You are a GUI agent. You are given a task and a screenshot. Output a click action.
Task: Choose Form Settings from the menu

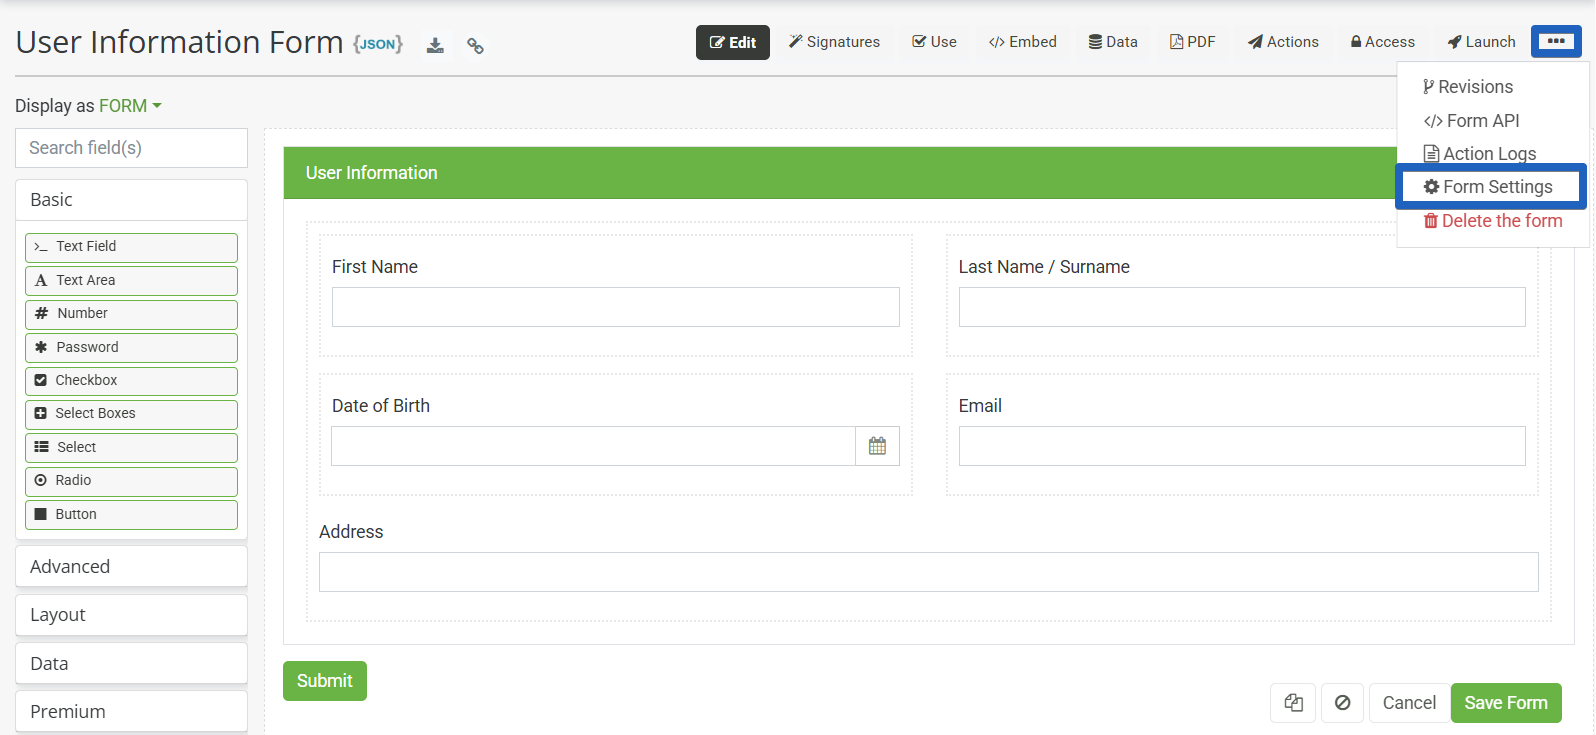tap(1490, 187)
